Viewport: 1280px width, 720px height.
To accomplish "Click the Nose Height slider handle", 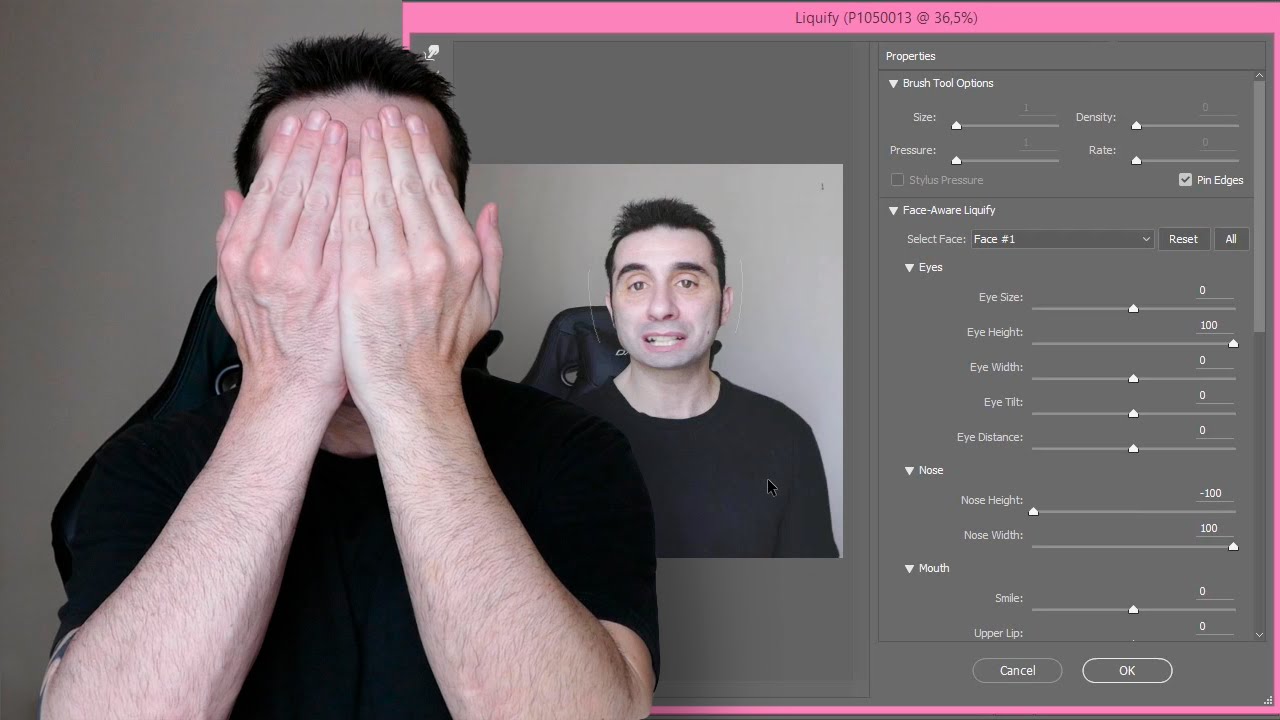I will [1033, 511].
